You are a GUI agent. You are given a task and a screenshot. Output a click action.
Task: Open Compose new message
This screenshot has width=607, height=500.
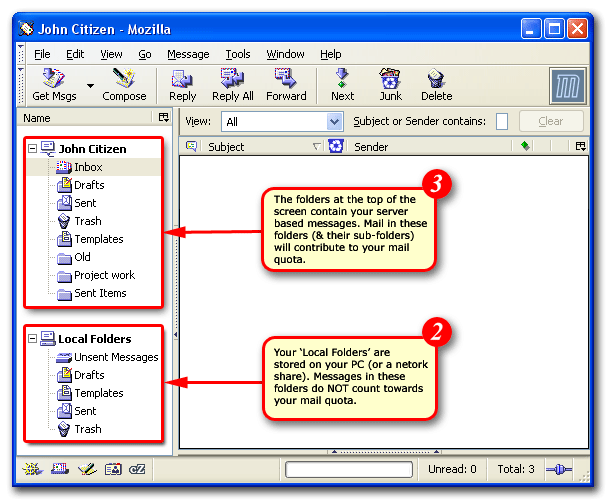coord(124,82)
